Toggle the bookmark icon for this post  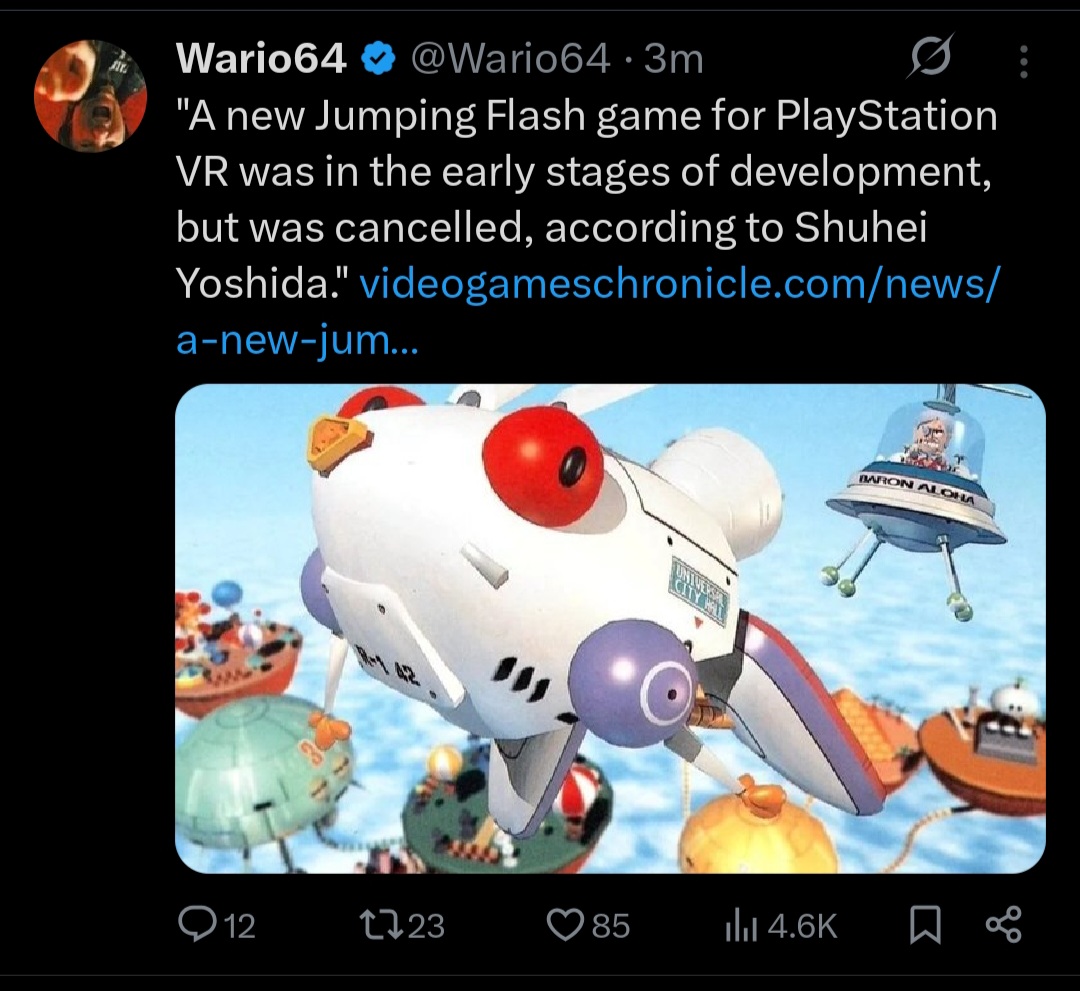(x=925, y=925)
